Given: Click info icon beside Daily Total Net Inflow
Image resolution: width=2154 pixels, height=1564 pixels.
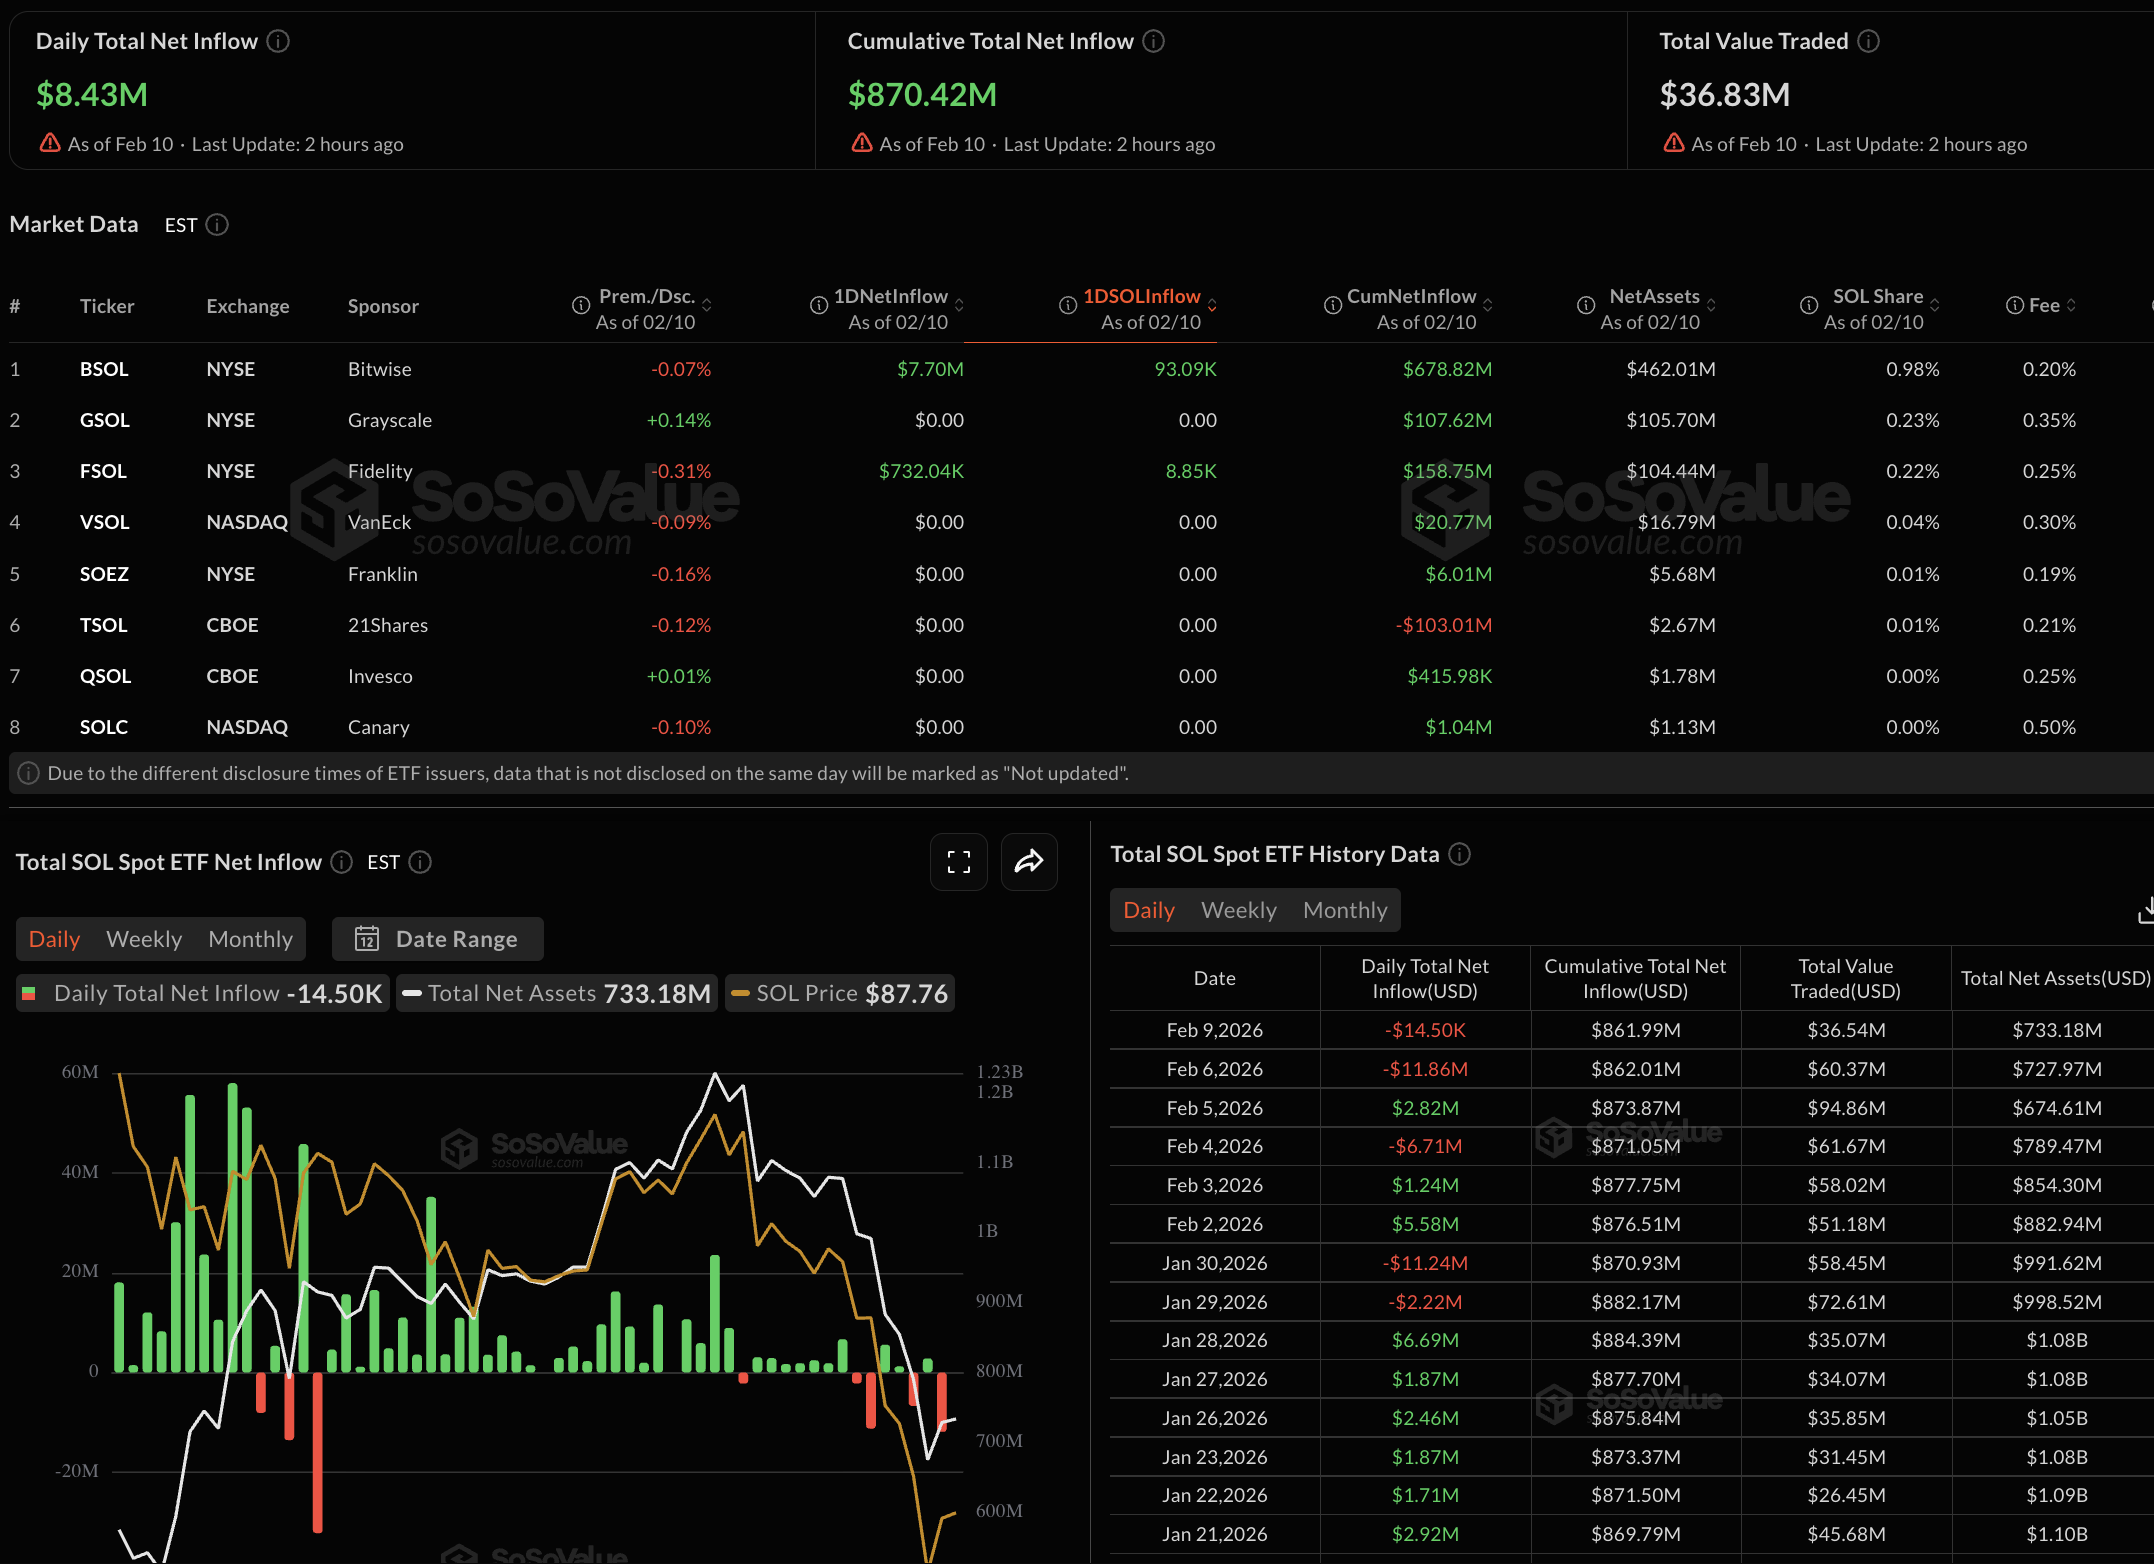Looking at the screenshot, I should 278,41.
